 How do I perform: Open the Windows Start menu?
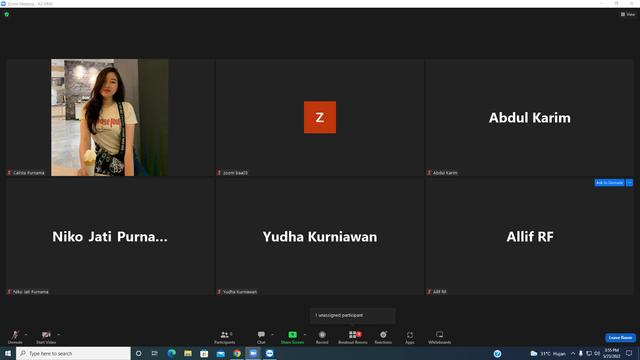(x=8, y=353)
